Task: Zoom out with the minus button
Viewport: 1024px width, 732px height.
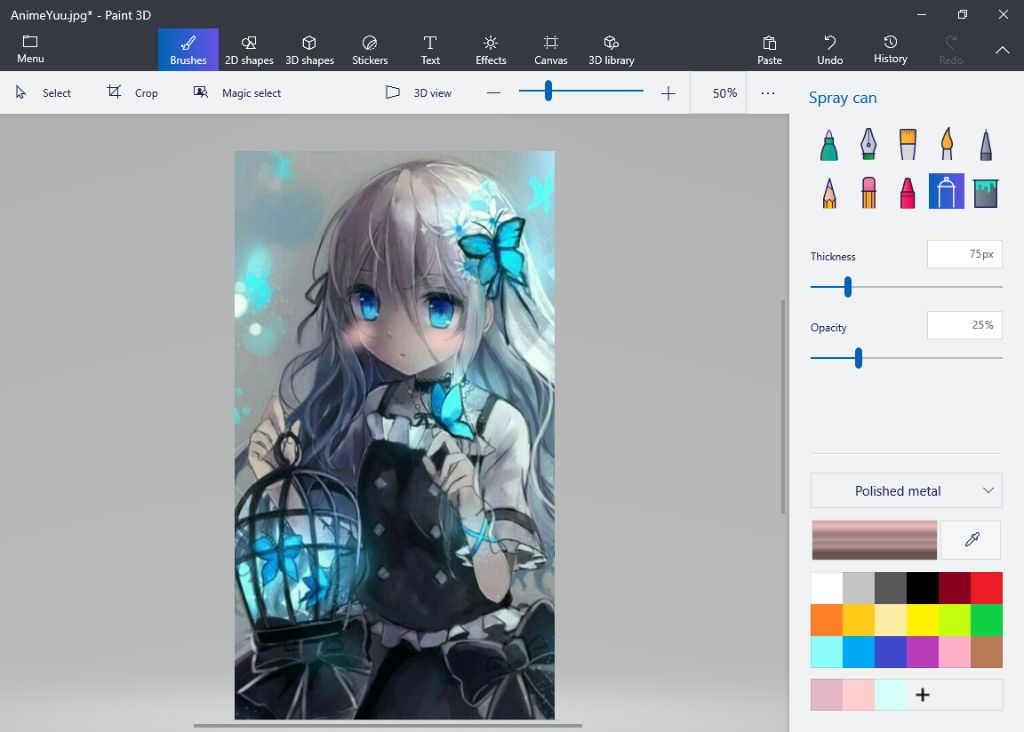Action: pos(494,93)
